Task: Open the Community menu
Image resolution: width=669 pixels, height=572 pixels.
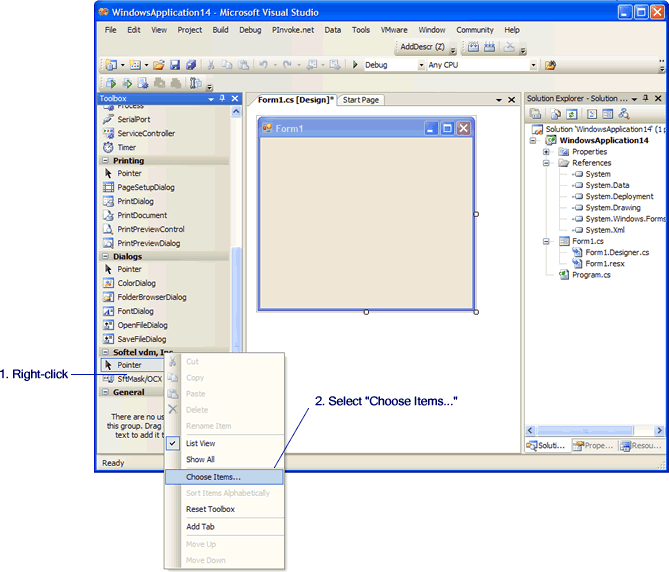Action: 474,30
